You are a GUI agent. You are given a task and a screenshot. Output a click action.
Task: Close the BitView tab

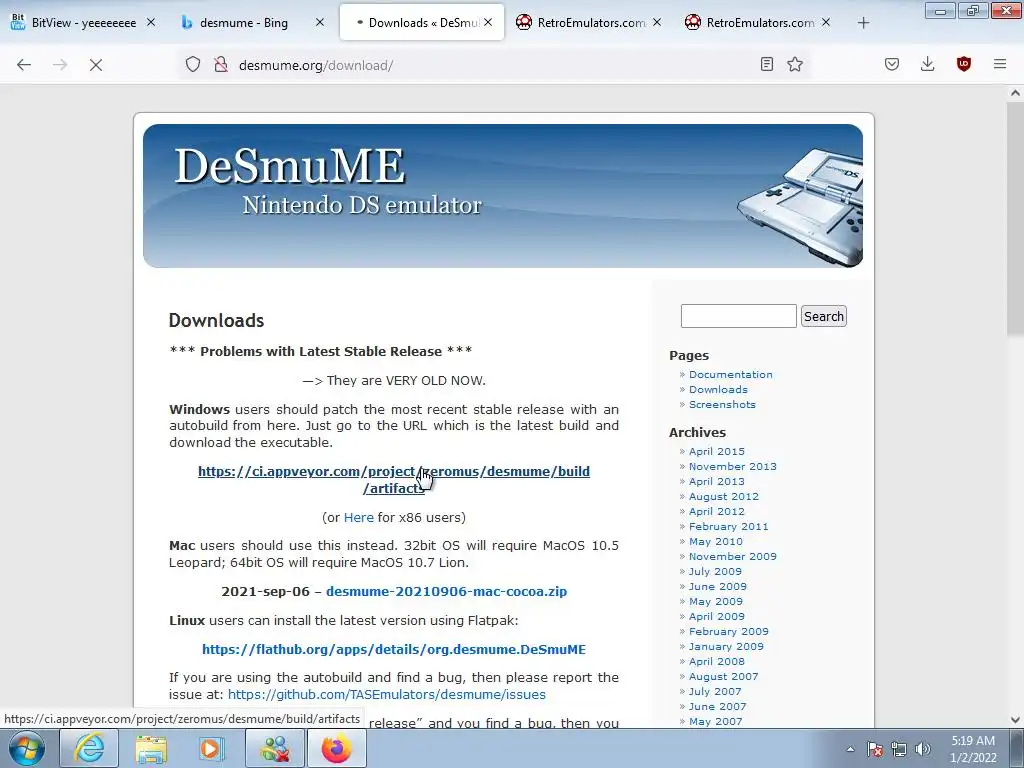151,22
